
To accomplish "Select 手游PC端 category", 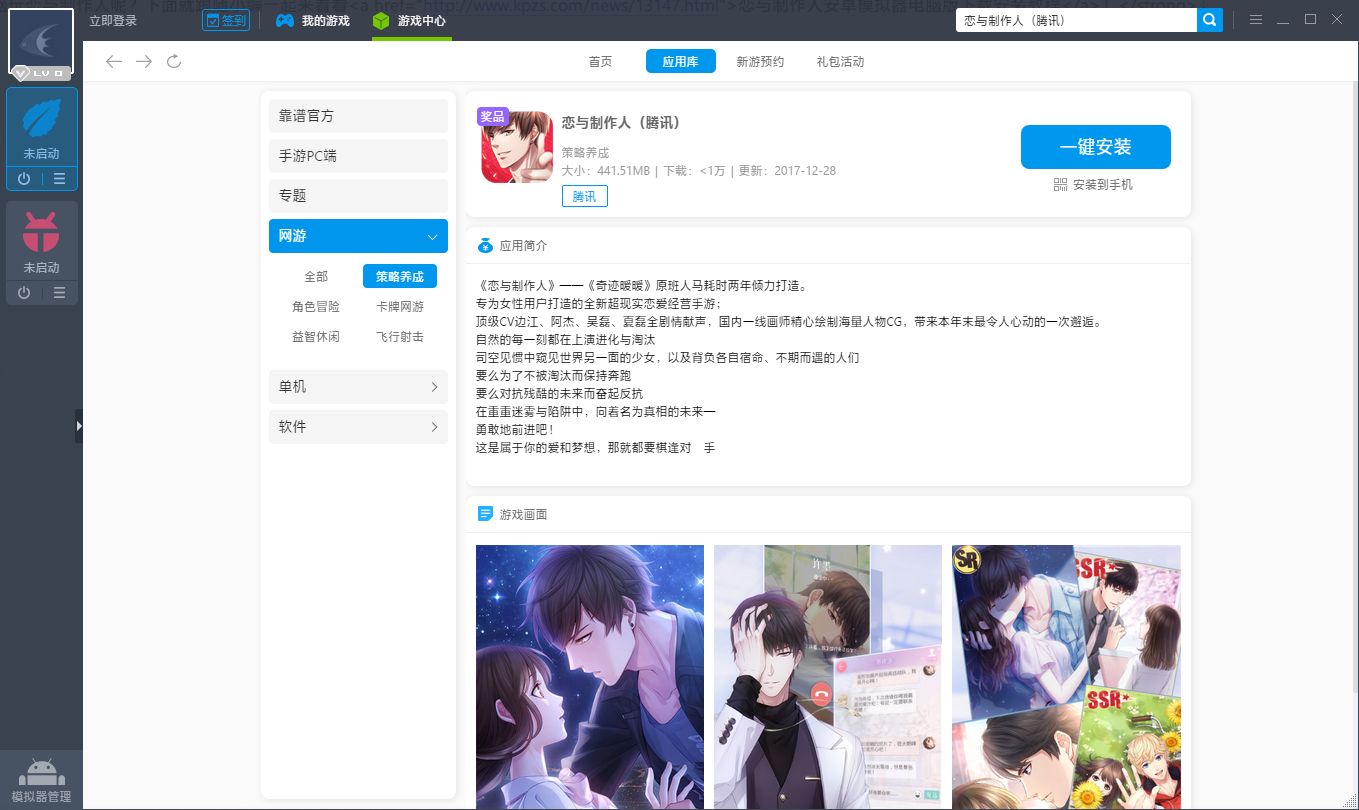I will tap(358, 156).
